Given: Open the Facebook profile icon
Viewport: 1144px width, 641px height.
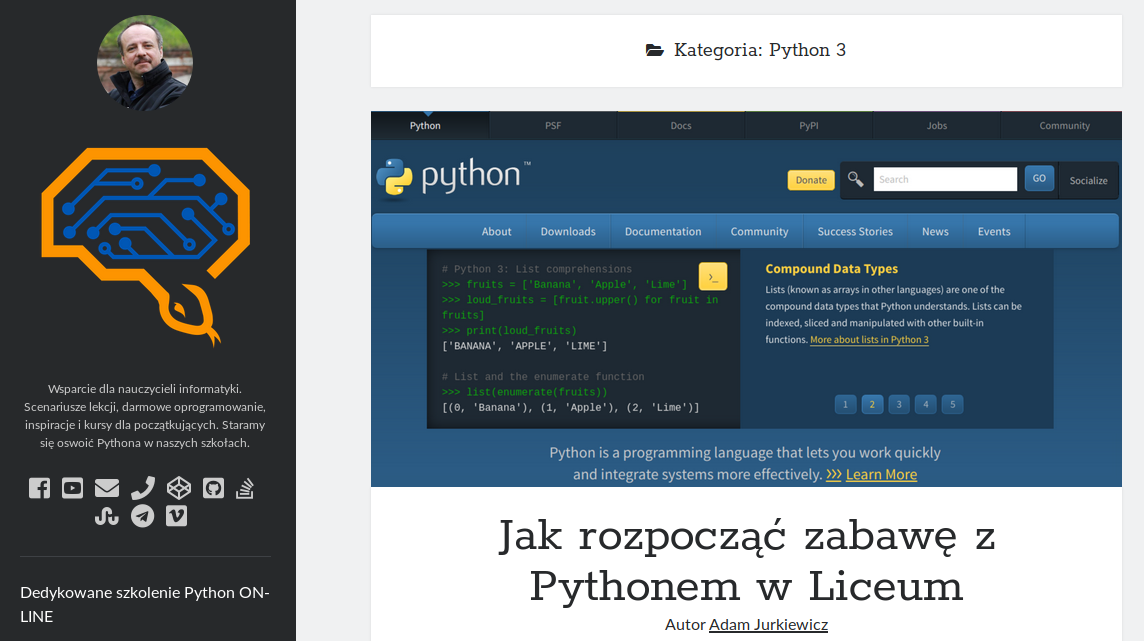Looking at the screenshot, I should tap(39, 488).
